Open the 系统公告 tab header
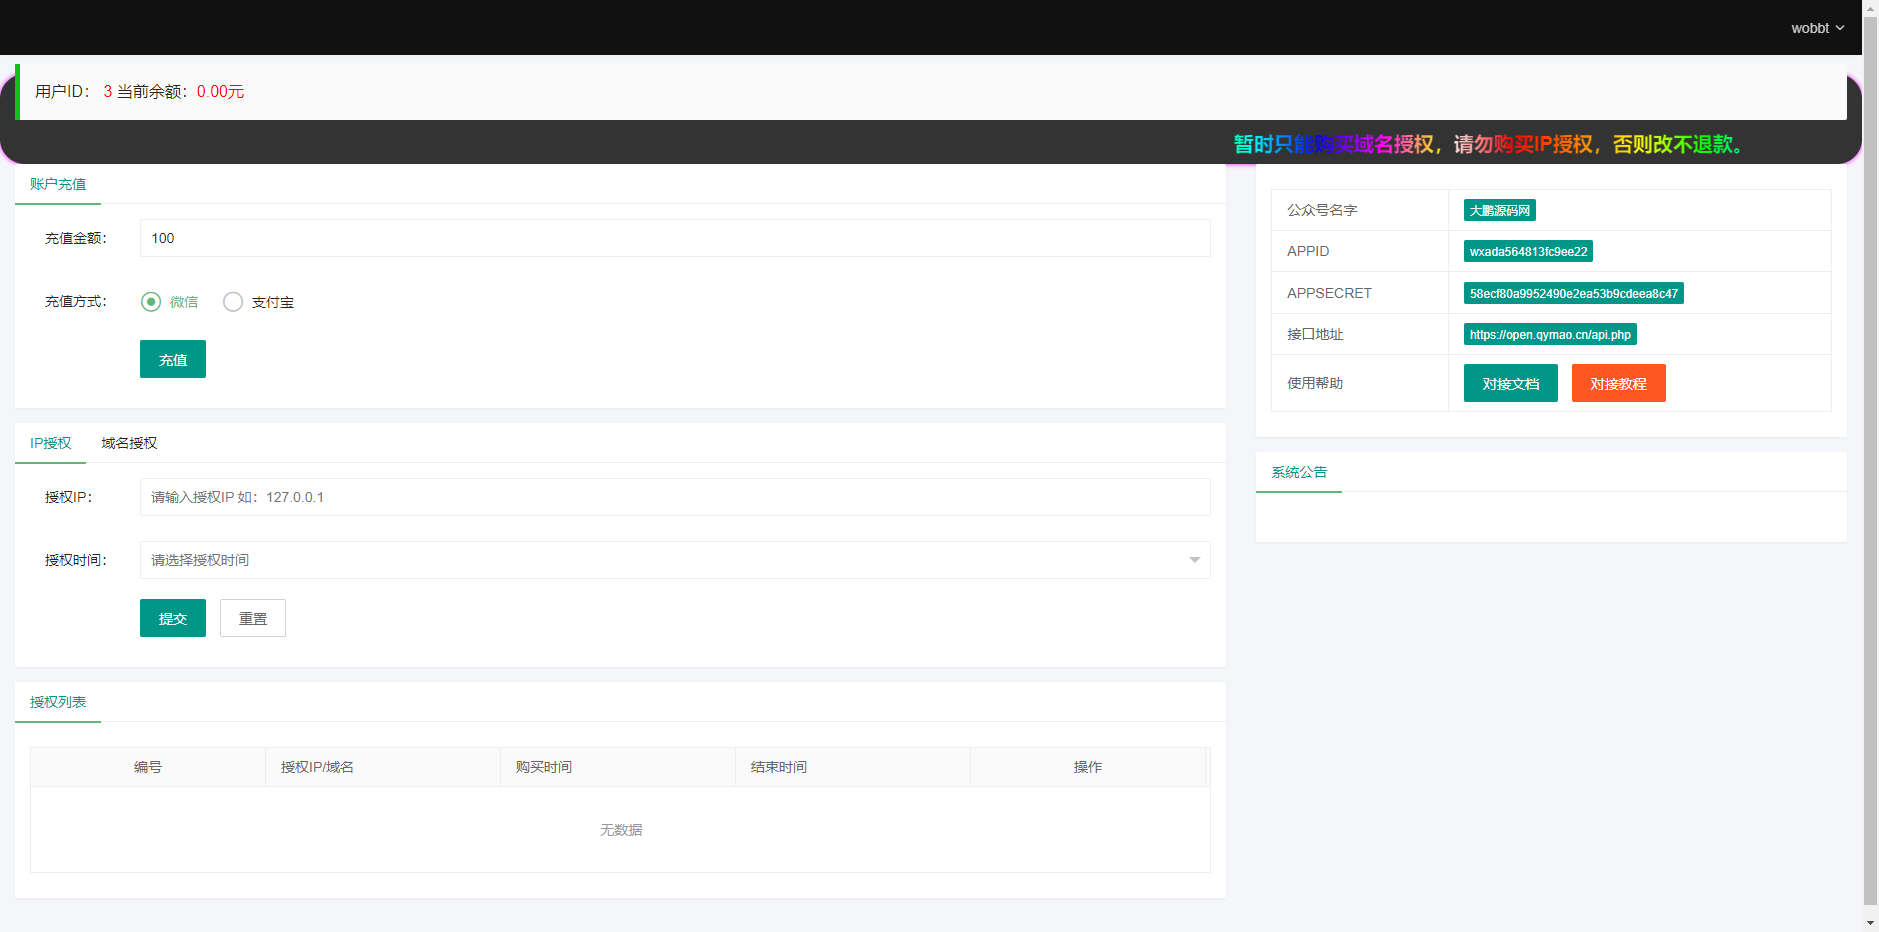1879x932 pixels. point(1298,472)
